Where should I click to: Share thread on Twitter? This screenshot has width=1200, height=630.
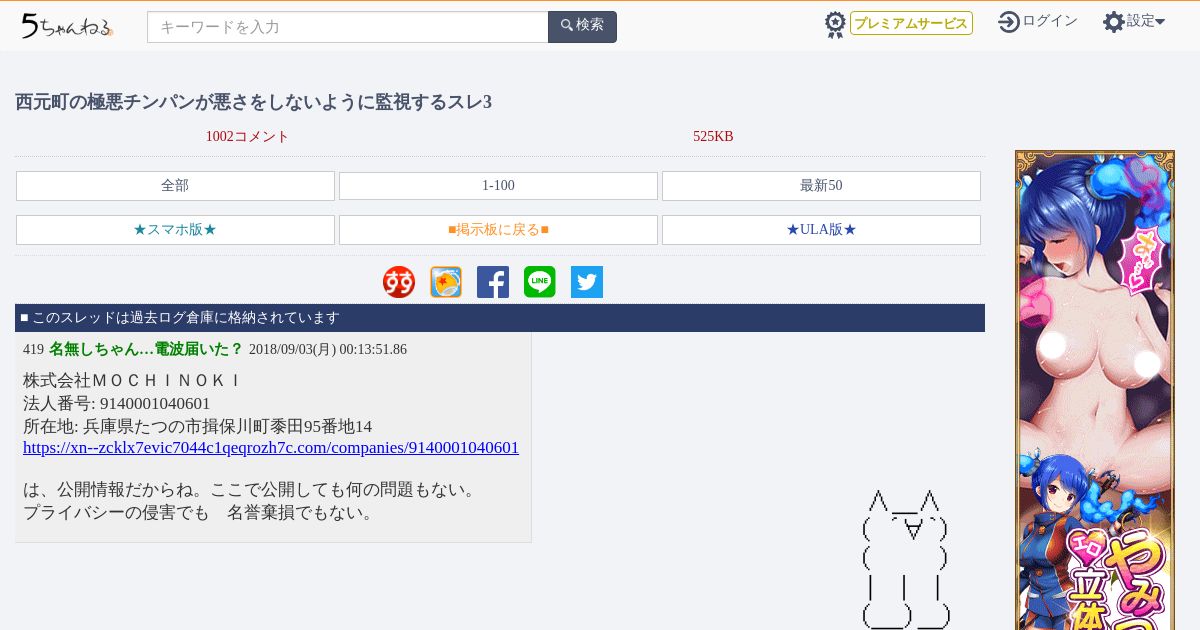click(x=587, y=282)
